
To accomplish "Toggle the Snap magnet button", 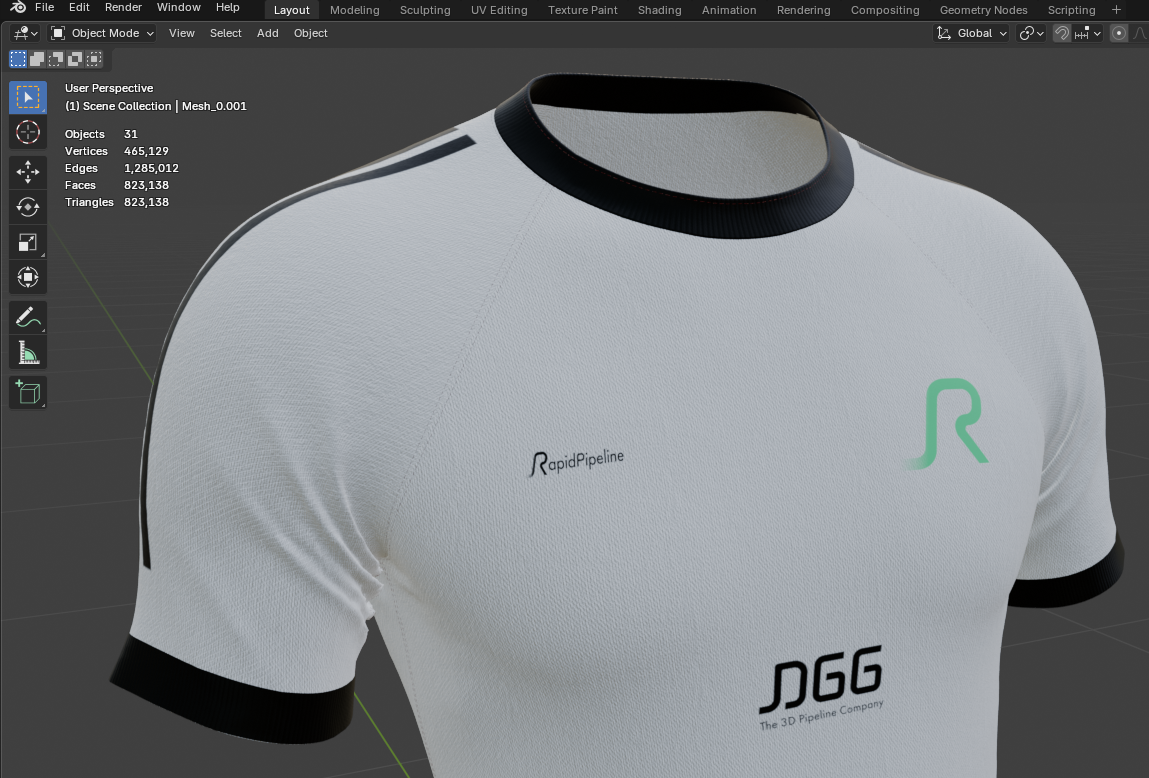I will pyautogui.click(x=1062, y=33).
